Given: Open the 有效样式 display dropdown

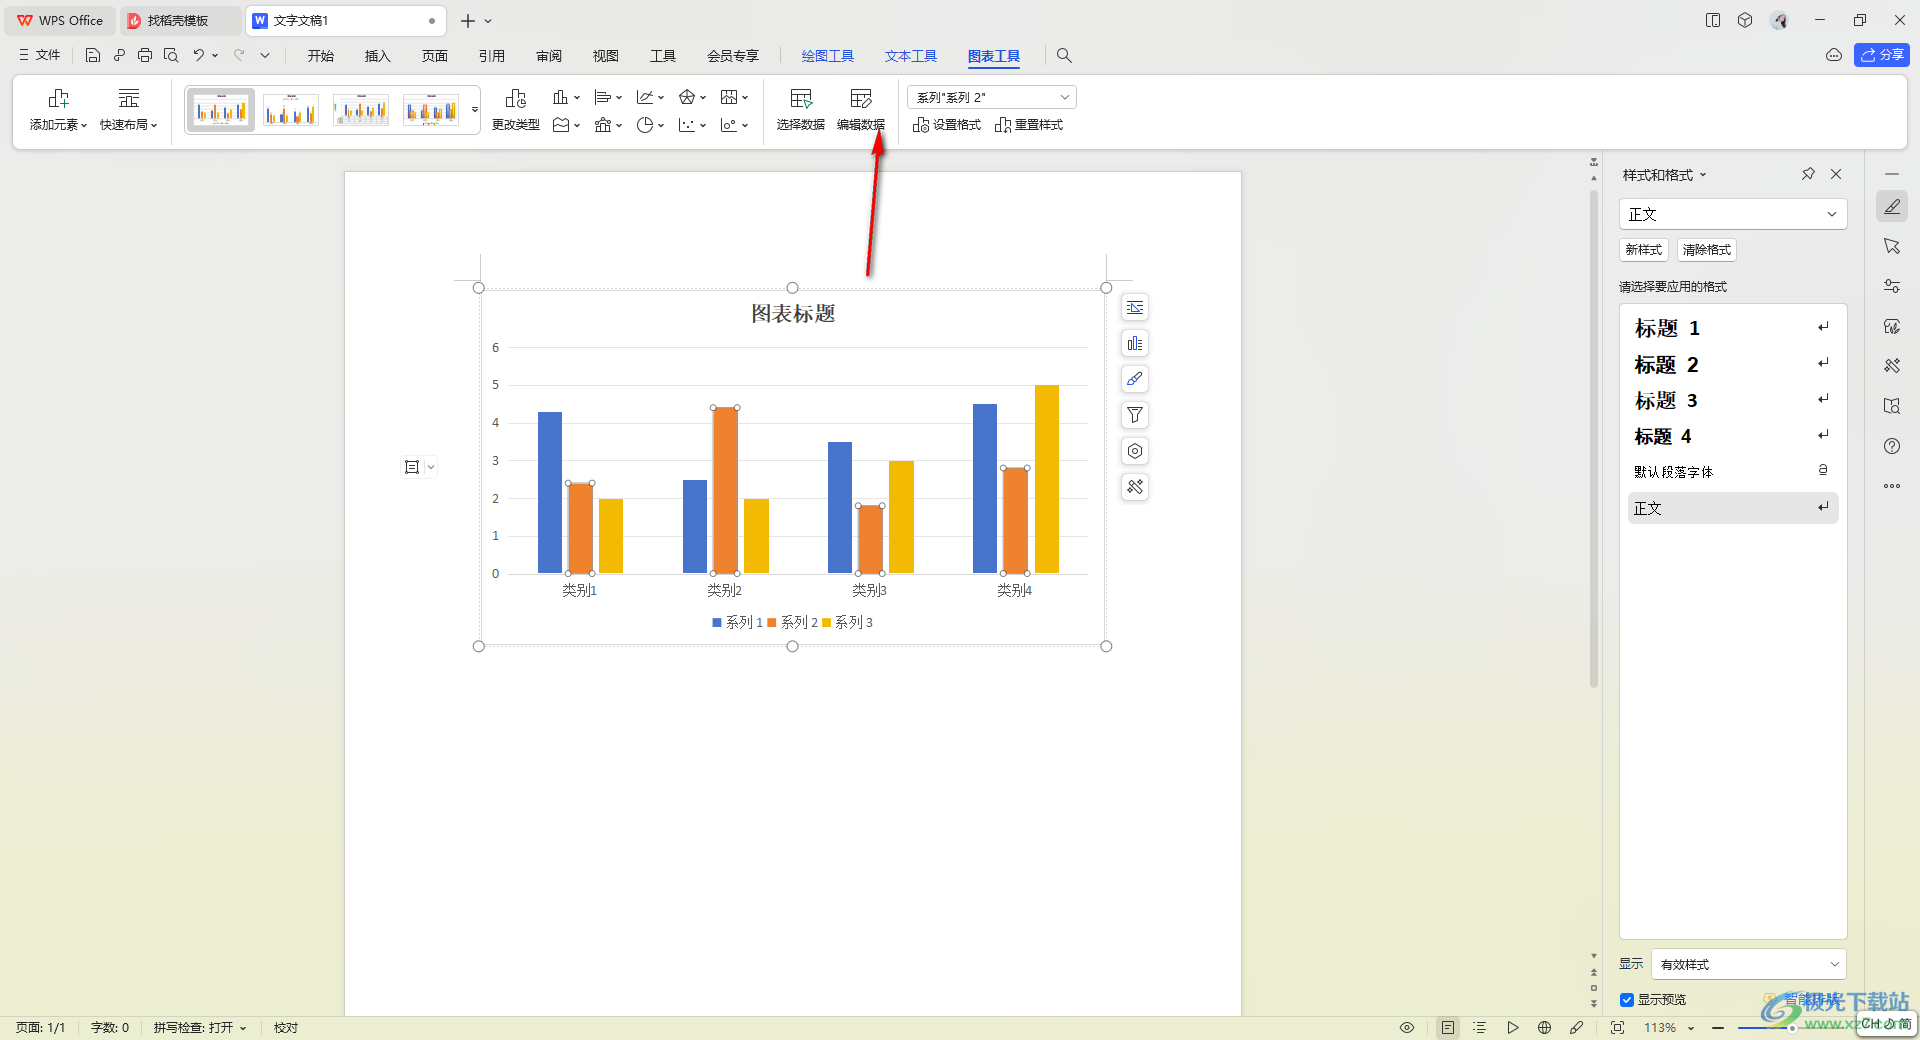Looking at the screenshot, I should [1749, 964].
